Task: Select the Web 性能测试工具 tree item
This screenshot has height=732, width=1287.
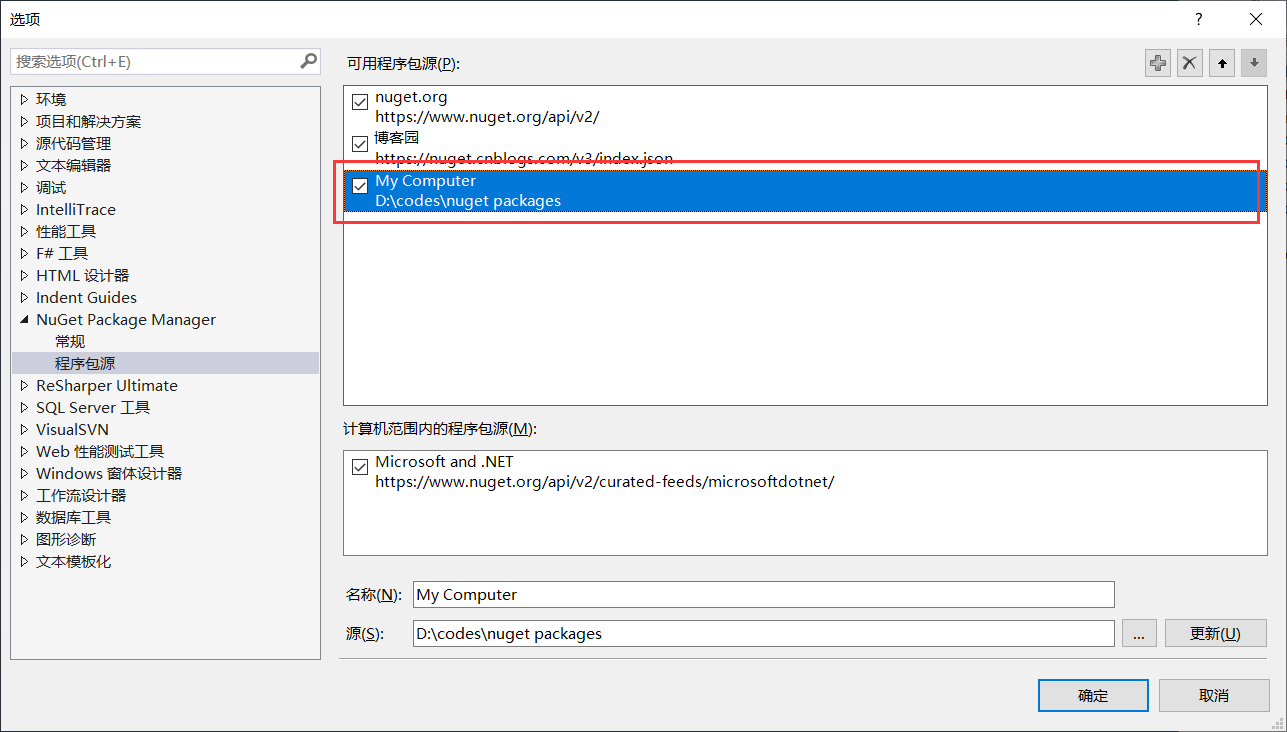Action: click(100, 452)
